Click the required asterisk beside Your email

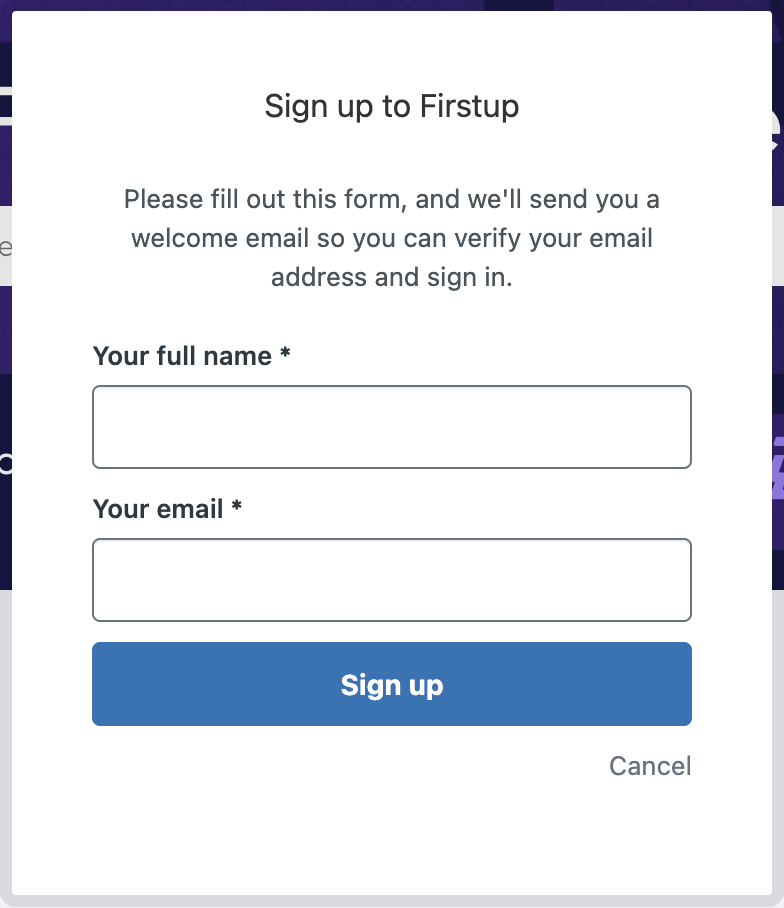click(x=236, y=506)
